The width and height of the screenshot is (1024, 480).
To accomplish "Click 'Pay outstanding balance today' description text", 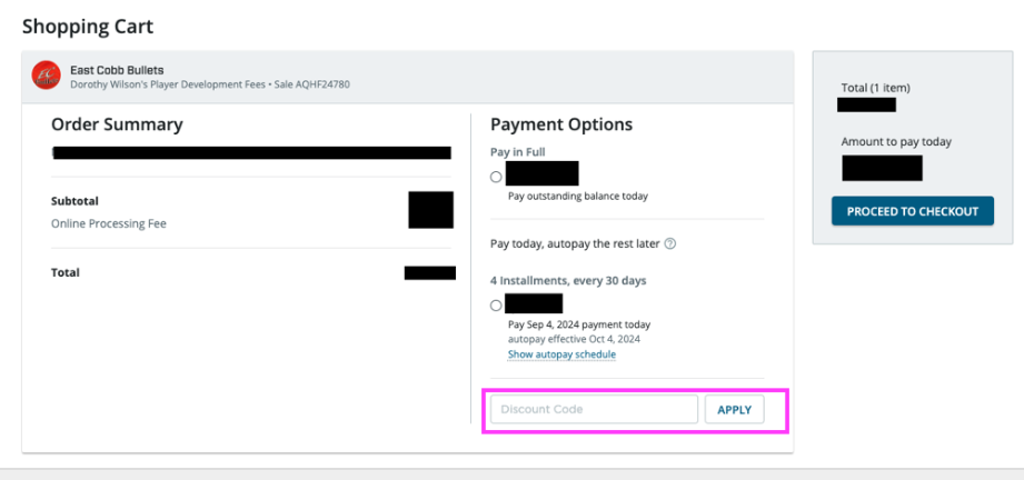I will (578, 196).
